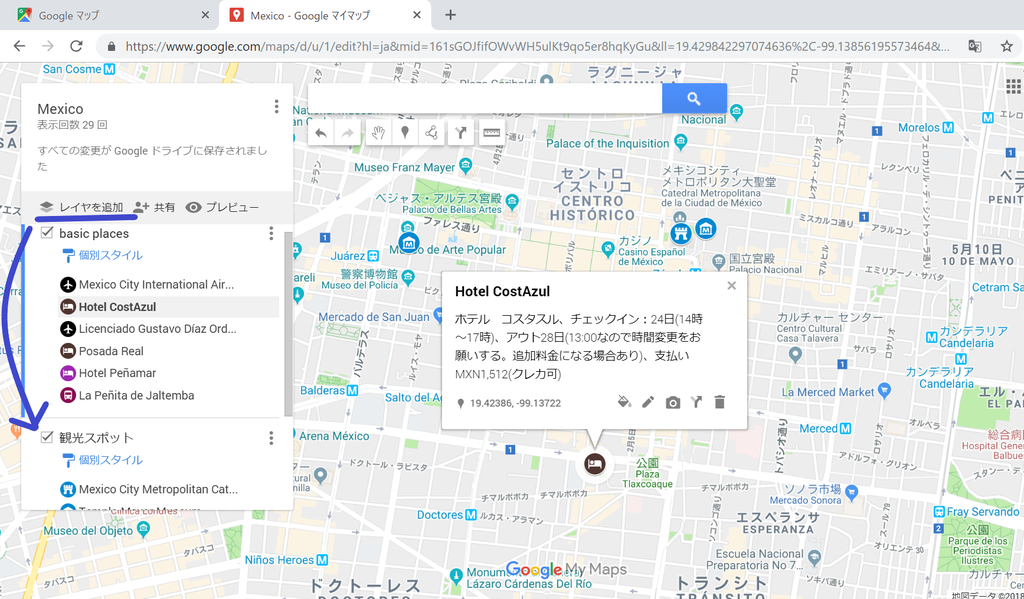Viewport: 1024px width, 599px height.
Task: Click the map search input field
Action: [x=485, y=99]
